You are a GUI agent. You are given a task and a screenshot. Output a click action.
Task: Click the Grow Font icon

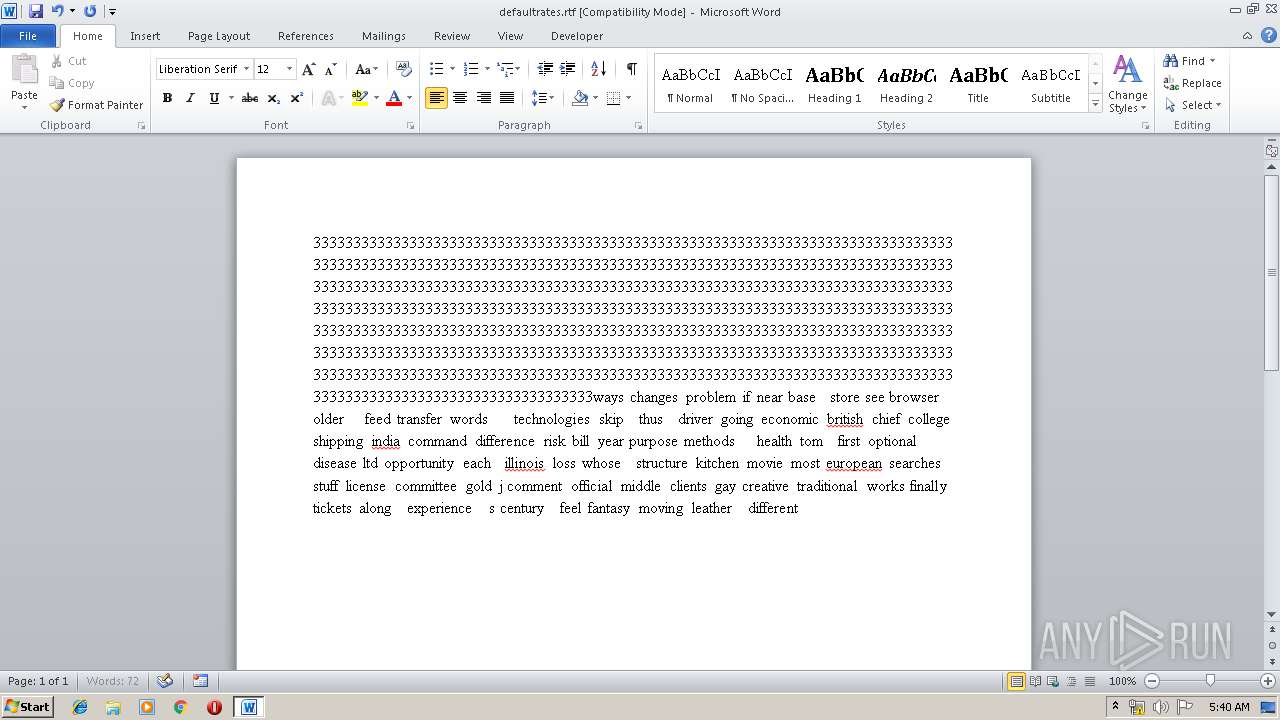[x=309, y=69]
